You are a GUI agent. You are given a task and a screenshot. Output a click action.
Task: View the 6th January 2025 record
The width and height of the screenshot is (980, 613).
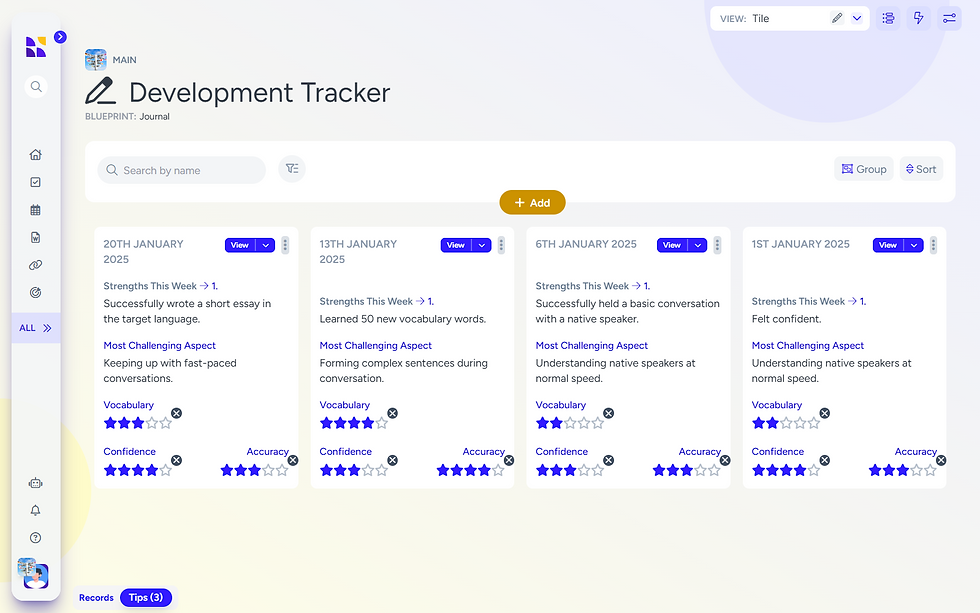[672, 245]
